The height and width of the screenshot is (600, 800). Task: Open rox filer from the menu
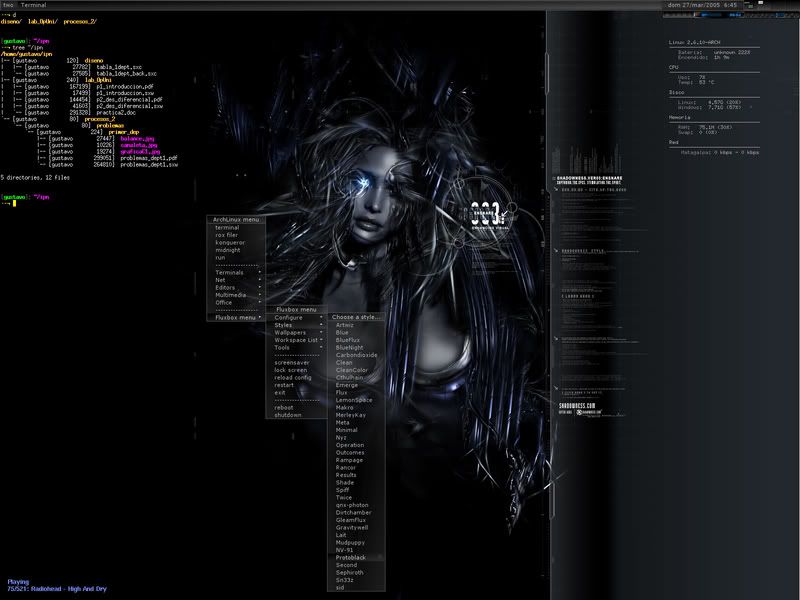[228, 235]
